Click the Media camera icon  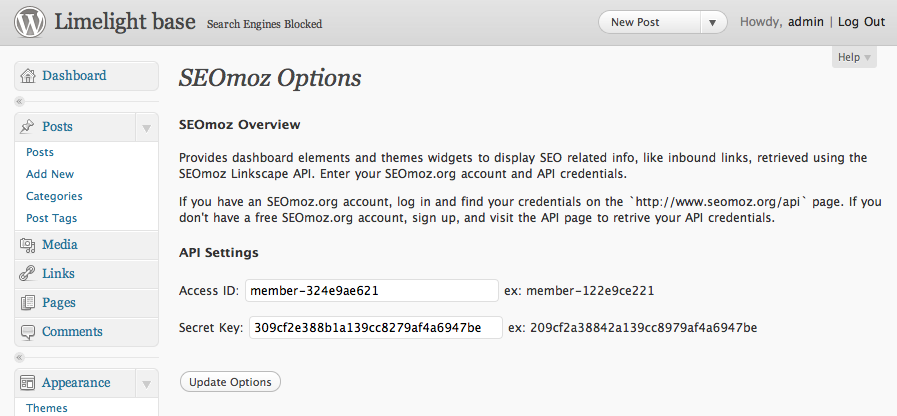27,245
